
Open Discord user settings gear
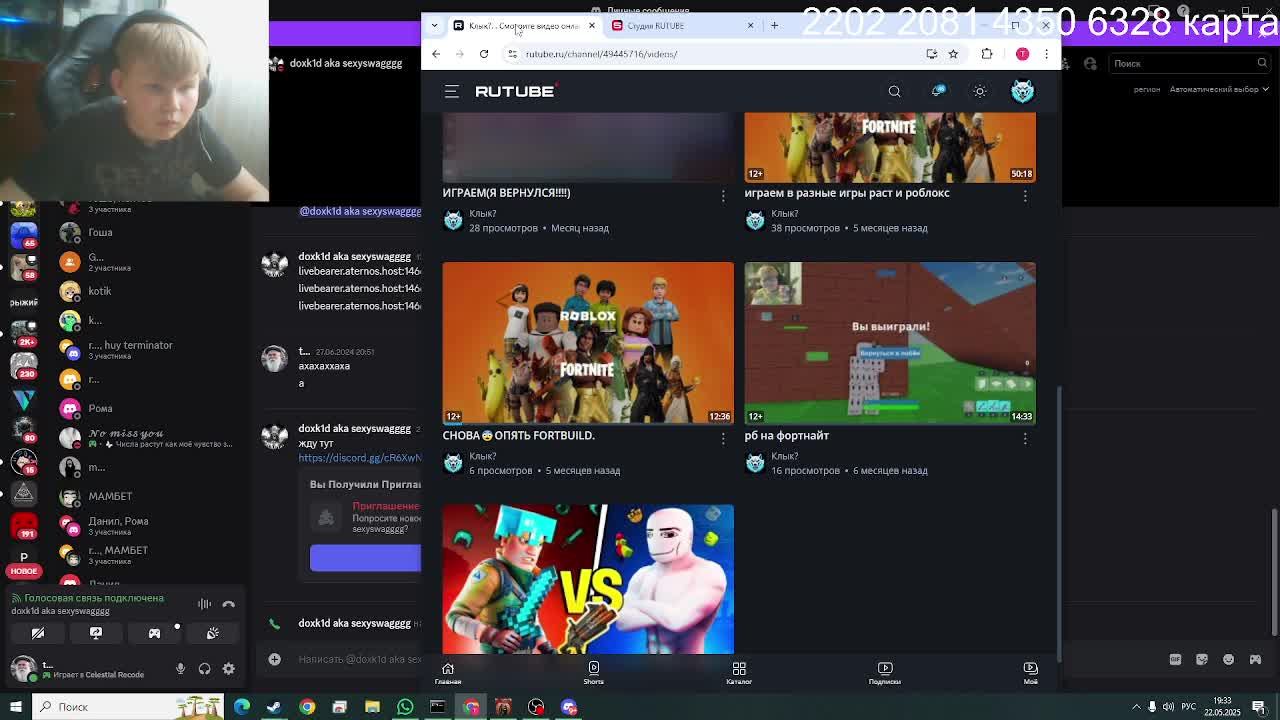228,669
